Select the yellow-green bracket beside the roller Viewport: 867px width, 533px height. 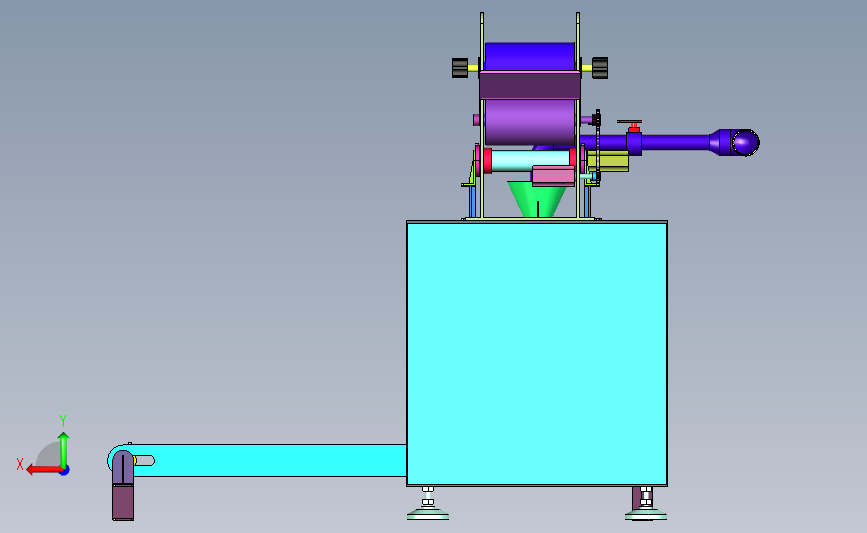tap(608, 161)
